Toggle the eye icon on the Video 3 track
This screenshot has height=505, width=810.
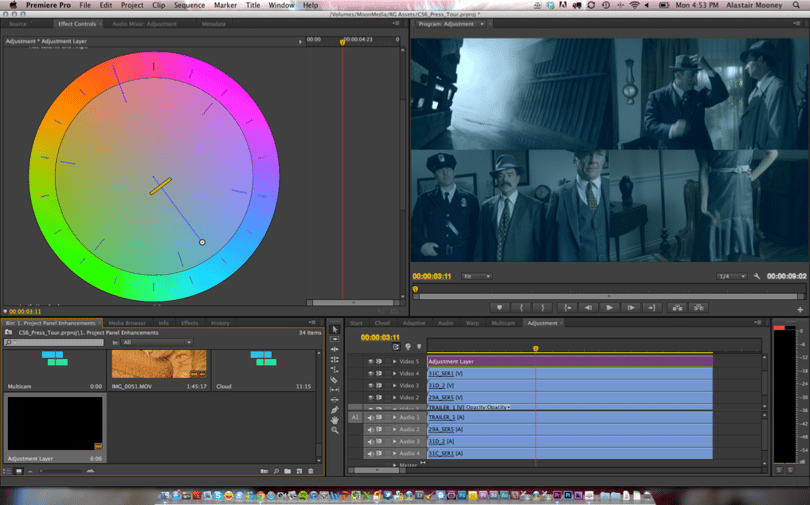pyautogui.click(x=370, y=386)
